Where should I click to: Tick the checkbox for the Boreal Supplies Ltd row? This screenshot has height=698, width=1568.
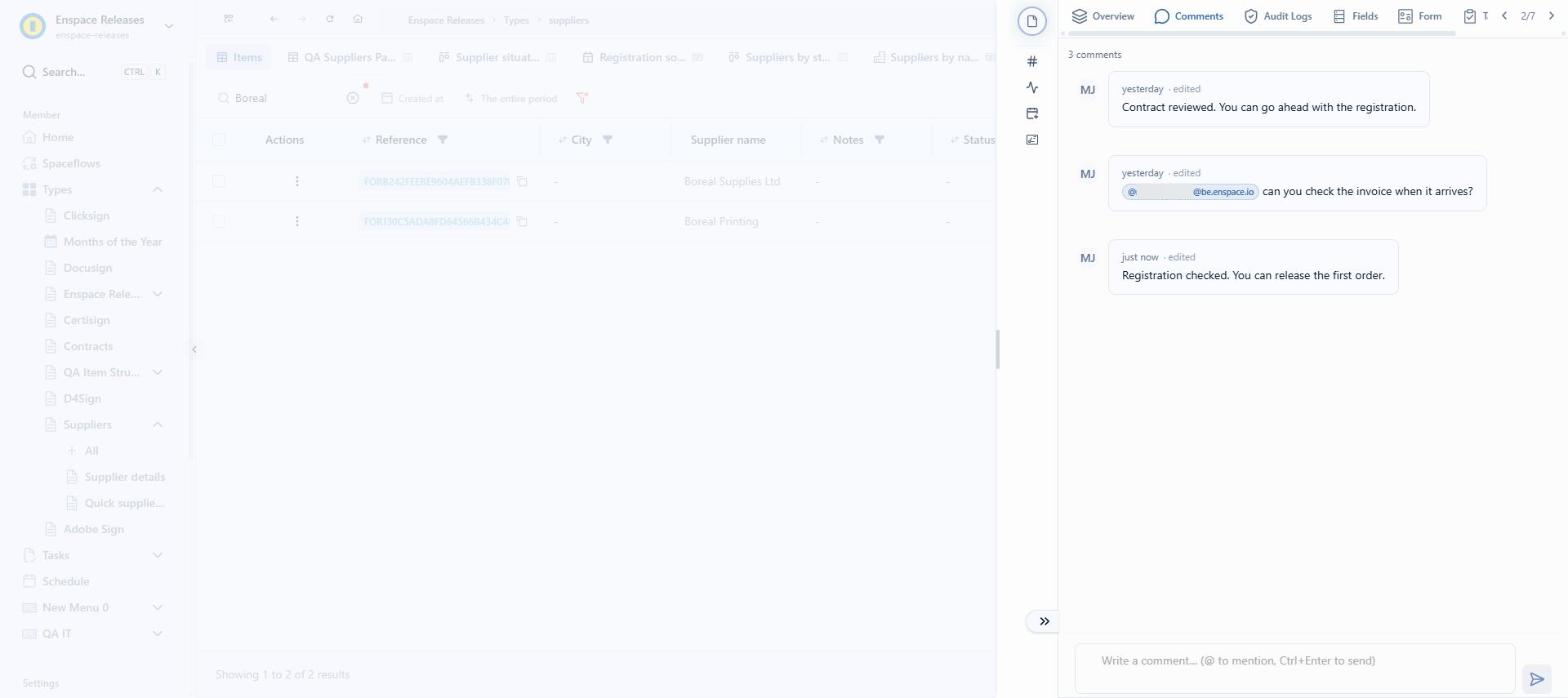click(219, 181)
